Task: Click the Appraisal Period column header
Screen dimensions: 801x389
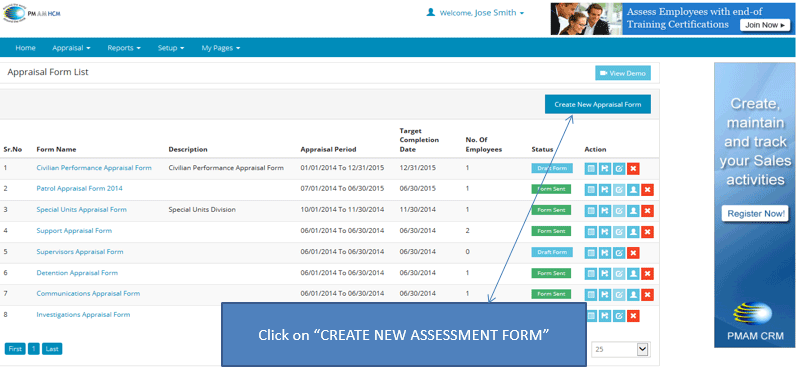Action: [x=328, y=149]
